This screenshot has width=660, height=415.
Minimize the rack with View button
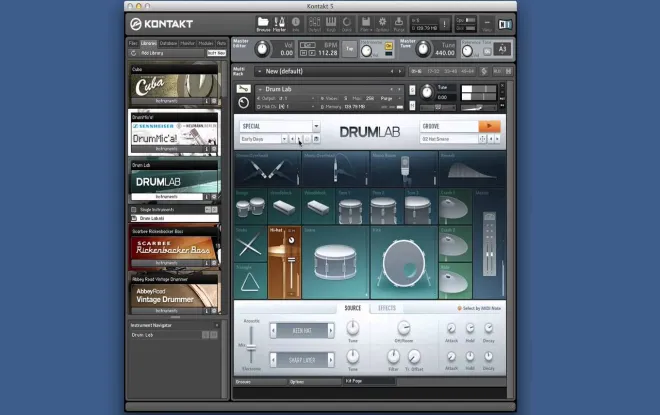point(487,24)
